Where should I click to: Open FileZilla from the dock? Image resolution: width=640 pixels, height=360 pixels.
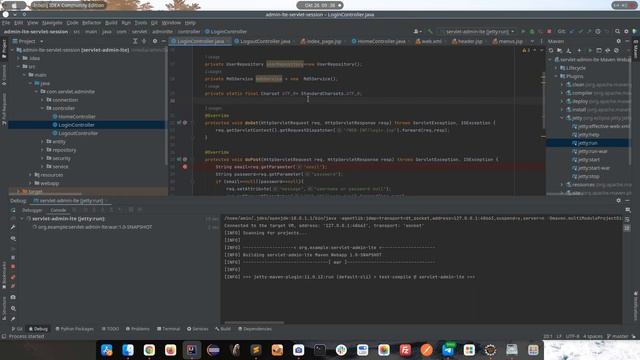[x=405, y=350]
